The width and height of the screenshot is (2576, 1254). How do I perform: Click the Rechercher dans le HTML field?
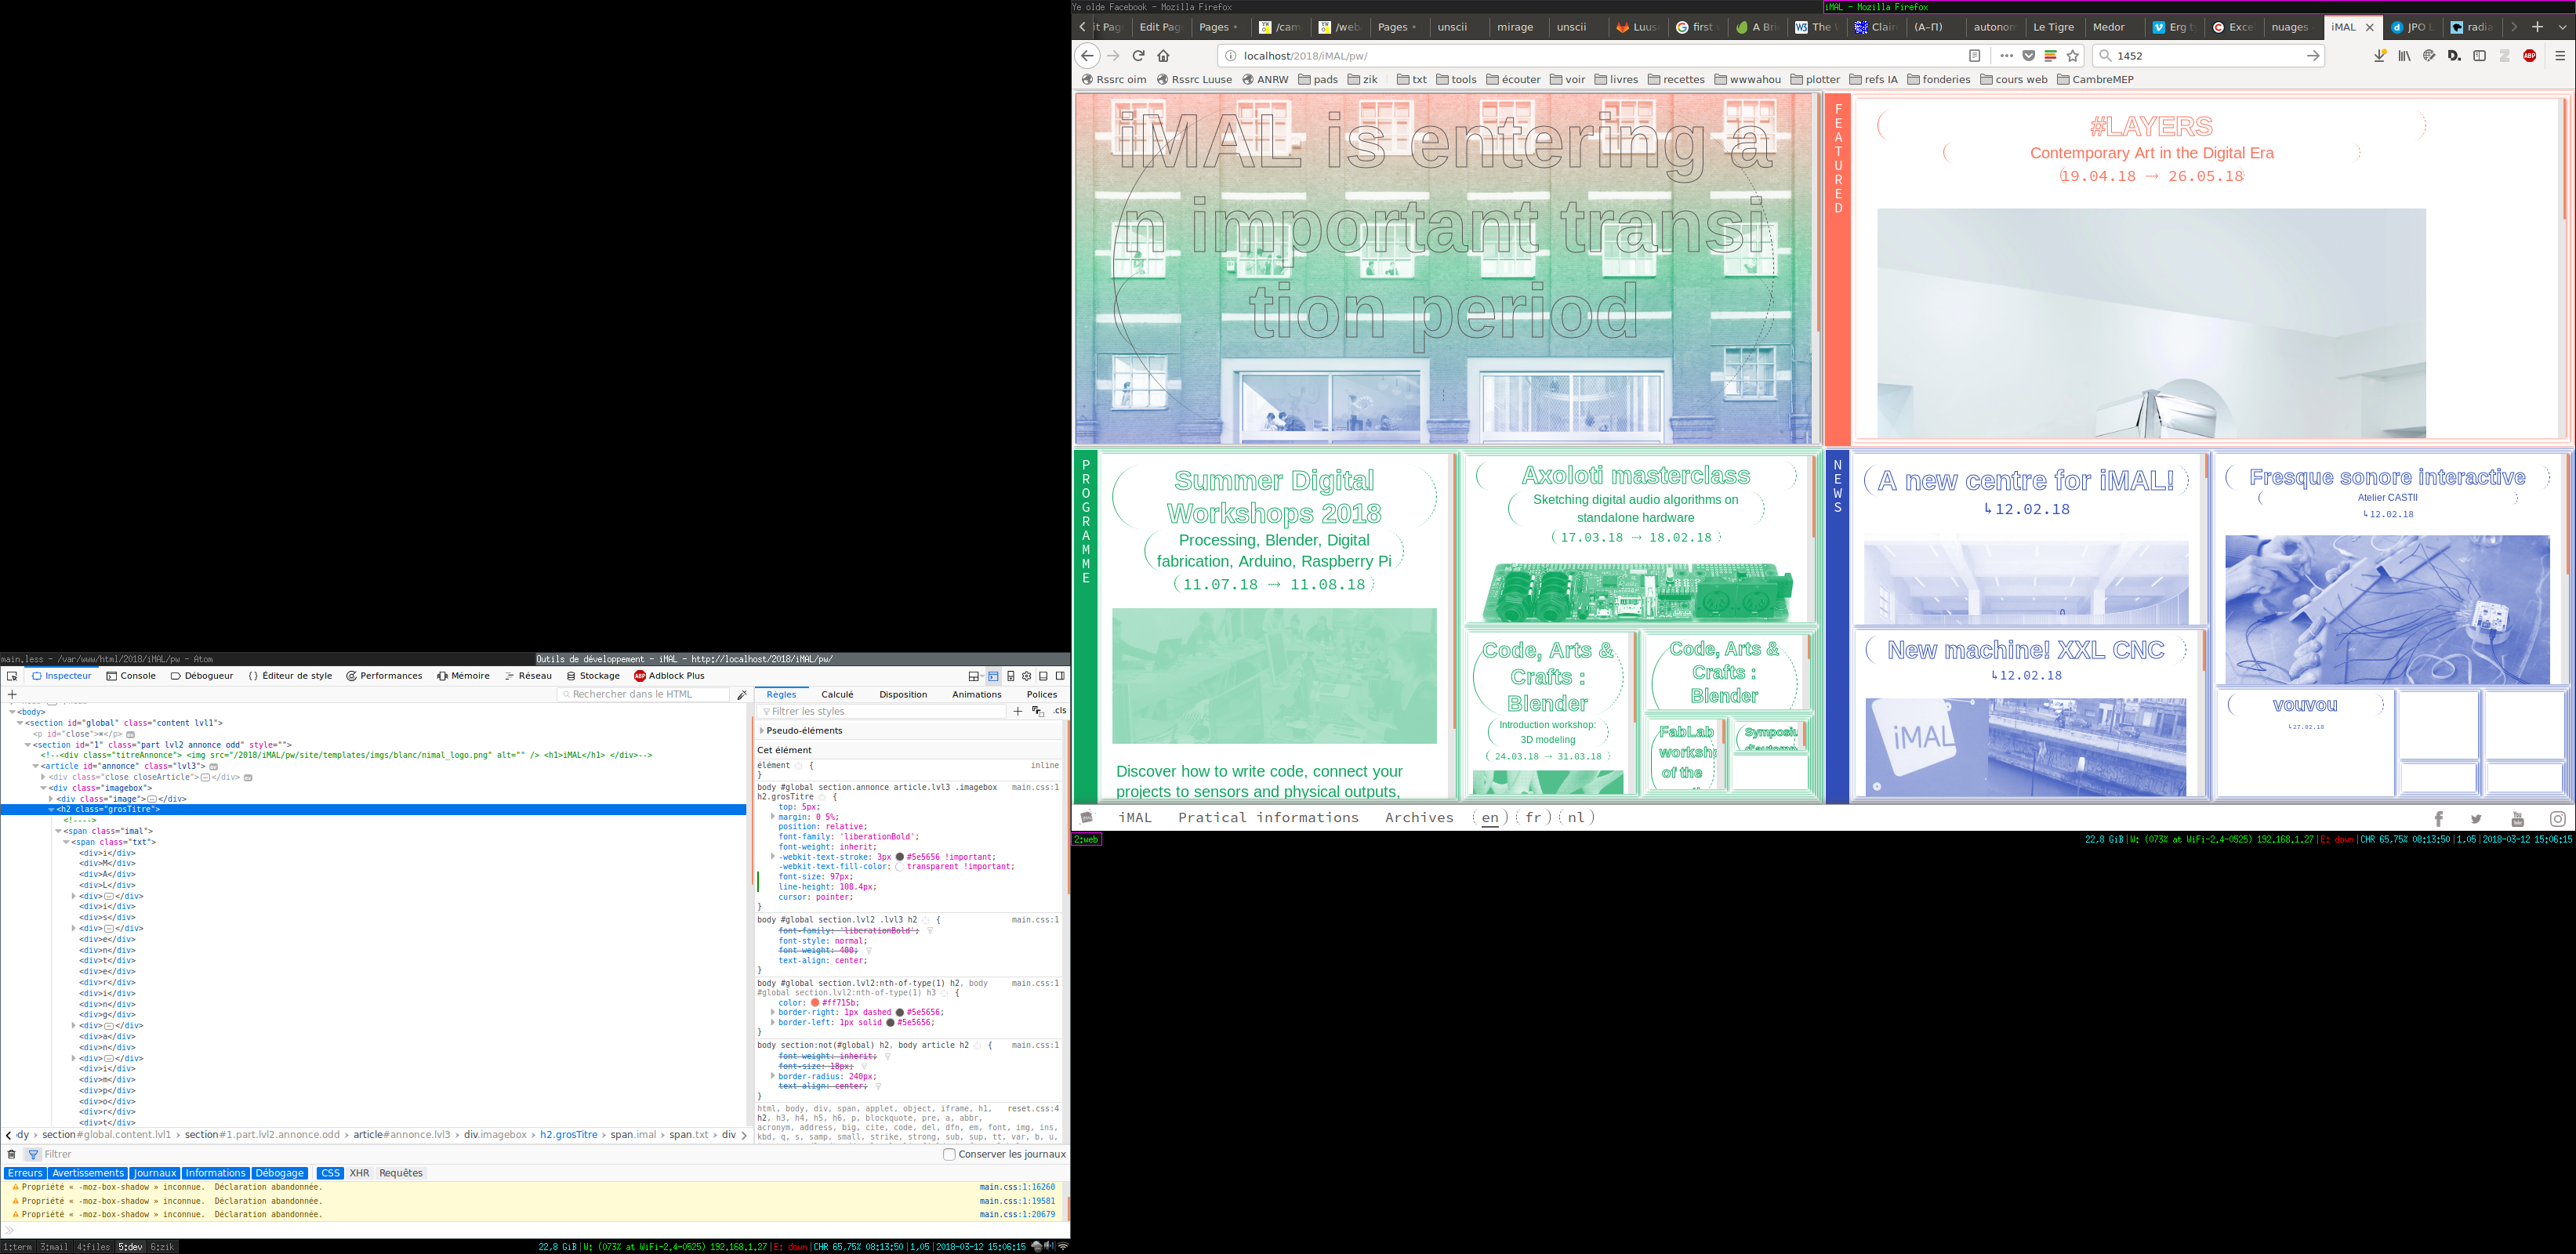[x=640, y=694]
